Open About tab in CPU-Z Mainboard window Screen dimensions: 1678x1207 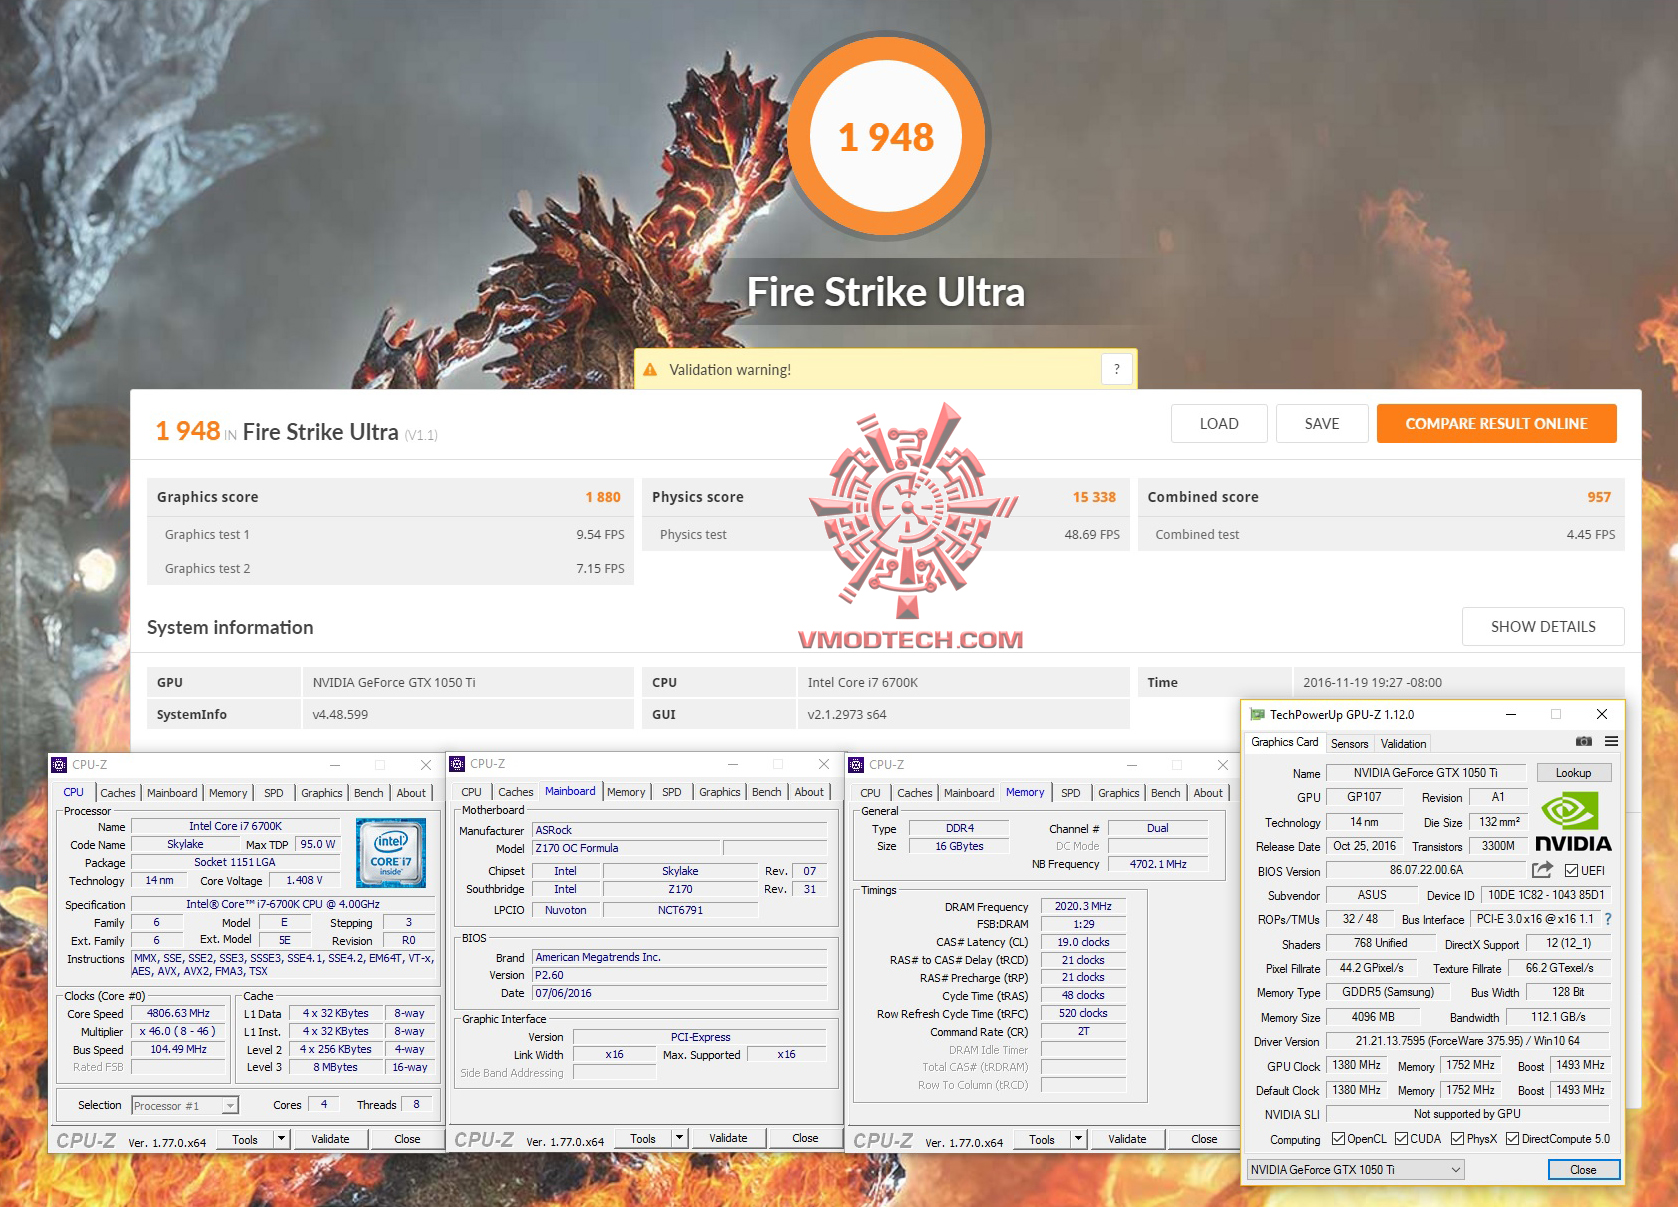(x=809, y=792)
